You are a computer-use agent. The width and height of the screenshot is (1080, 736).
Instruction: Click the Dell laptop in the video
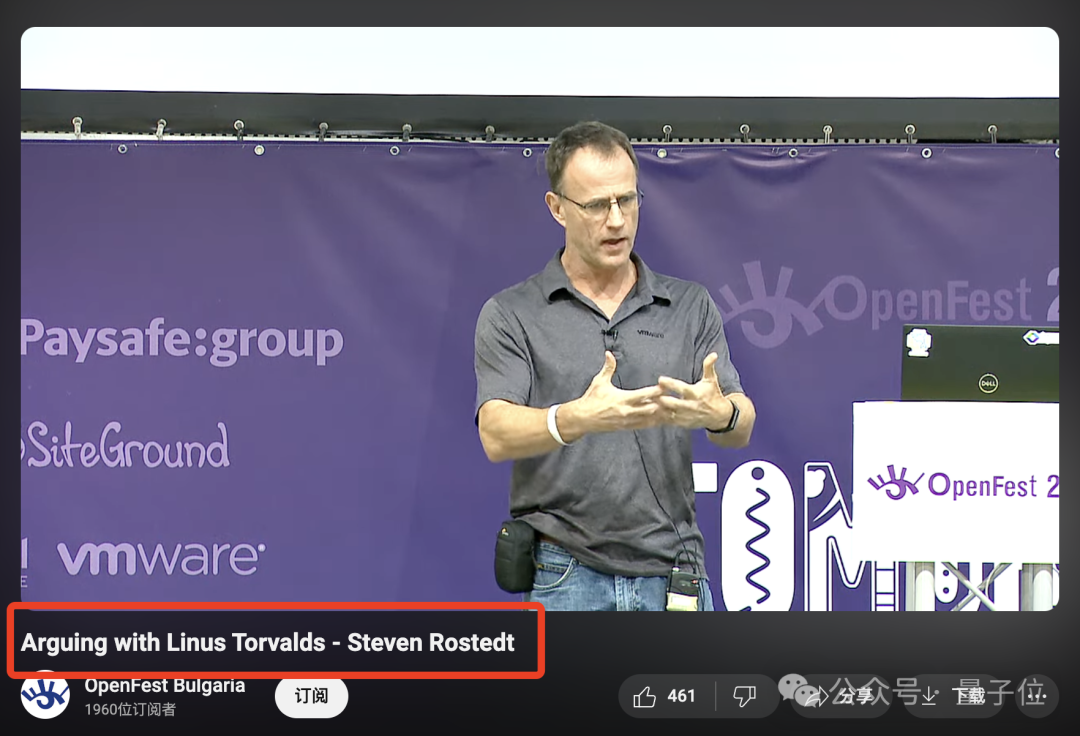click(x=978, y=364)
